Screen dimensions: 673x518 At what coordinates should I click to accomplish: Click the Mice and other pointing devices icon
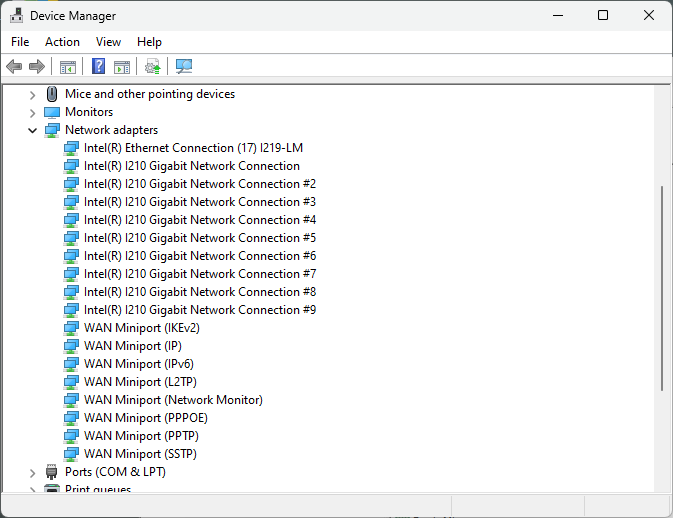(x=53, y=94)
